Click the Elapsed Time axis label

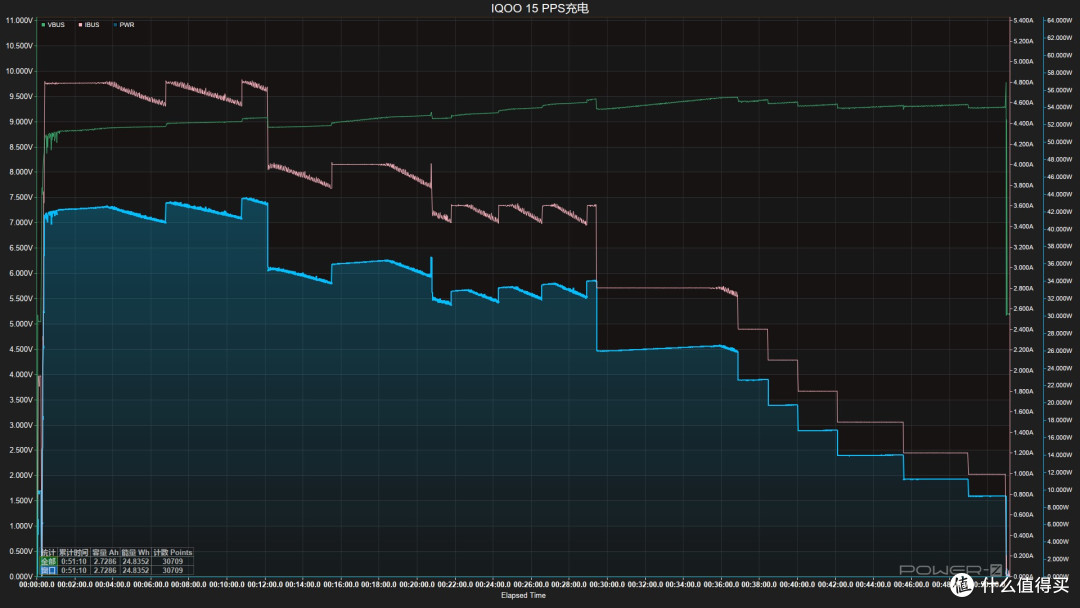point(523,596)
